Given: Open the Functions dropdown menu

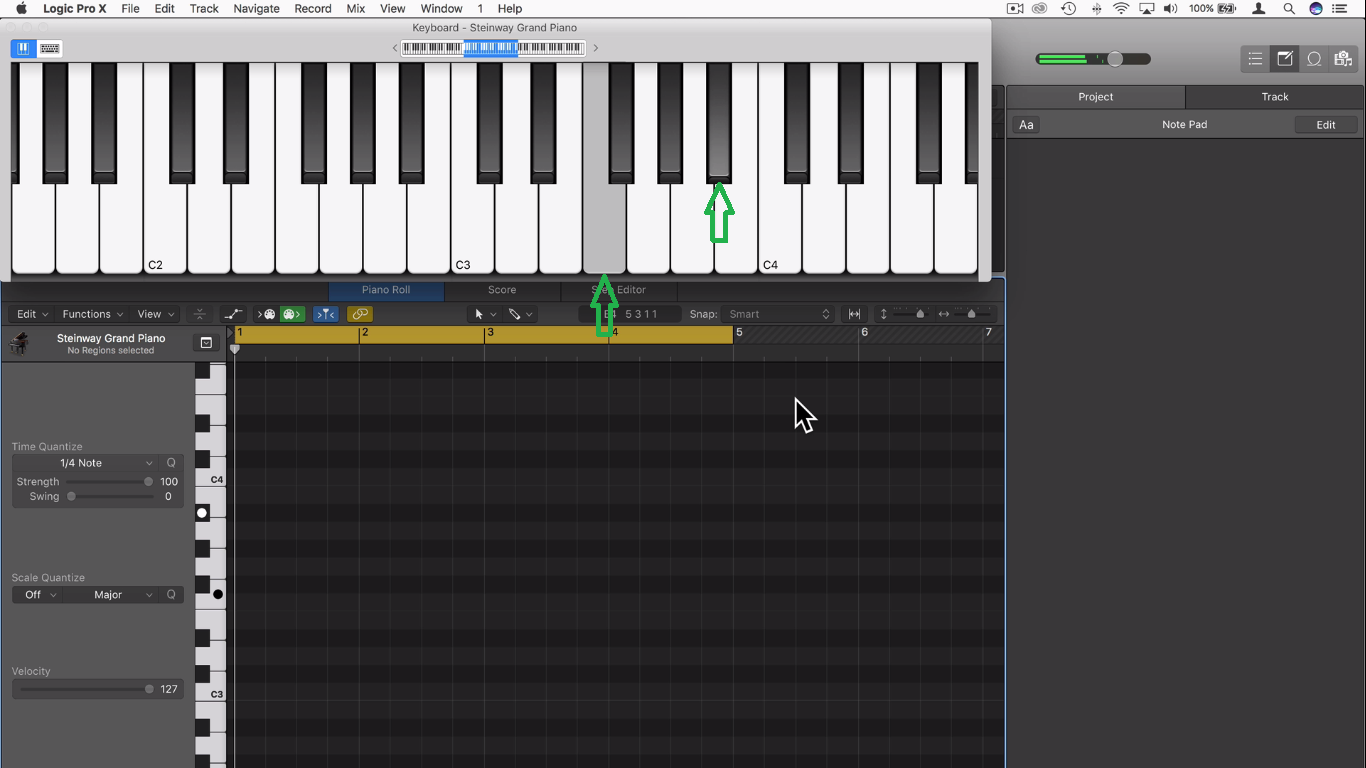Looking at the screenshot, I should click(93, 314).
